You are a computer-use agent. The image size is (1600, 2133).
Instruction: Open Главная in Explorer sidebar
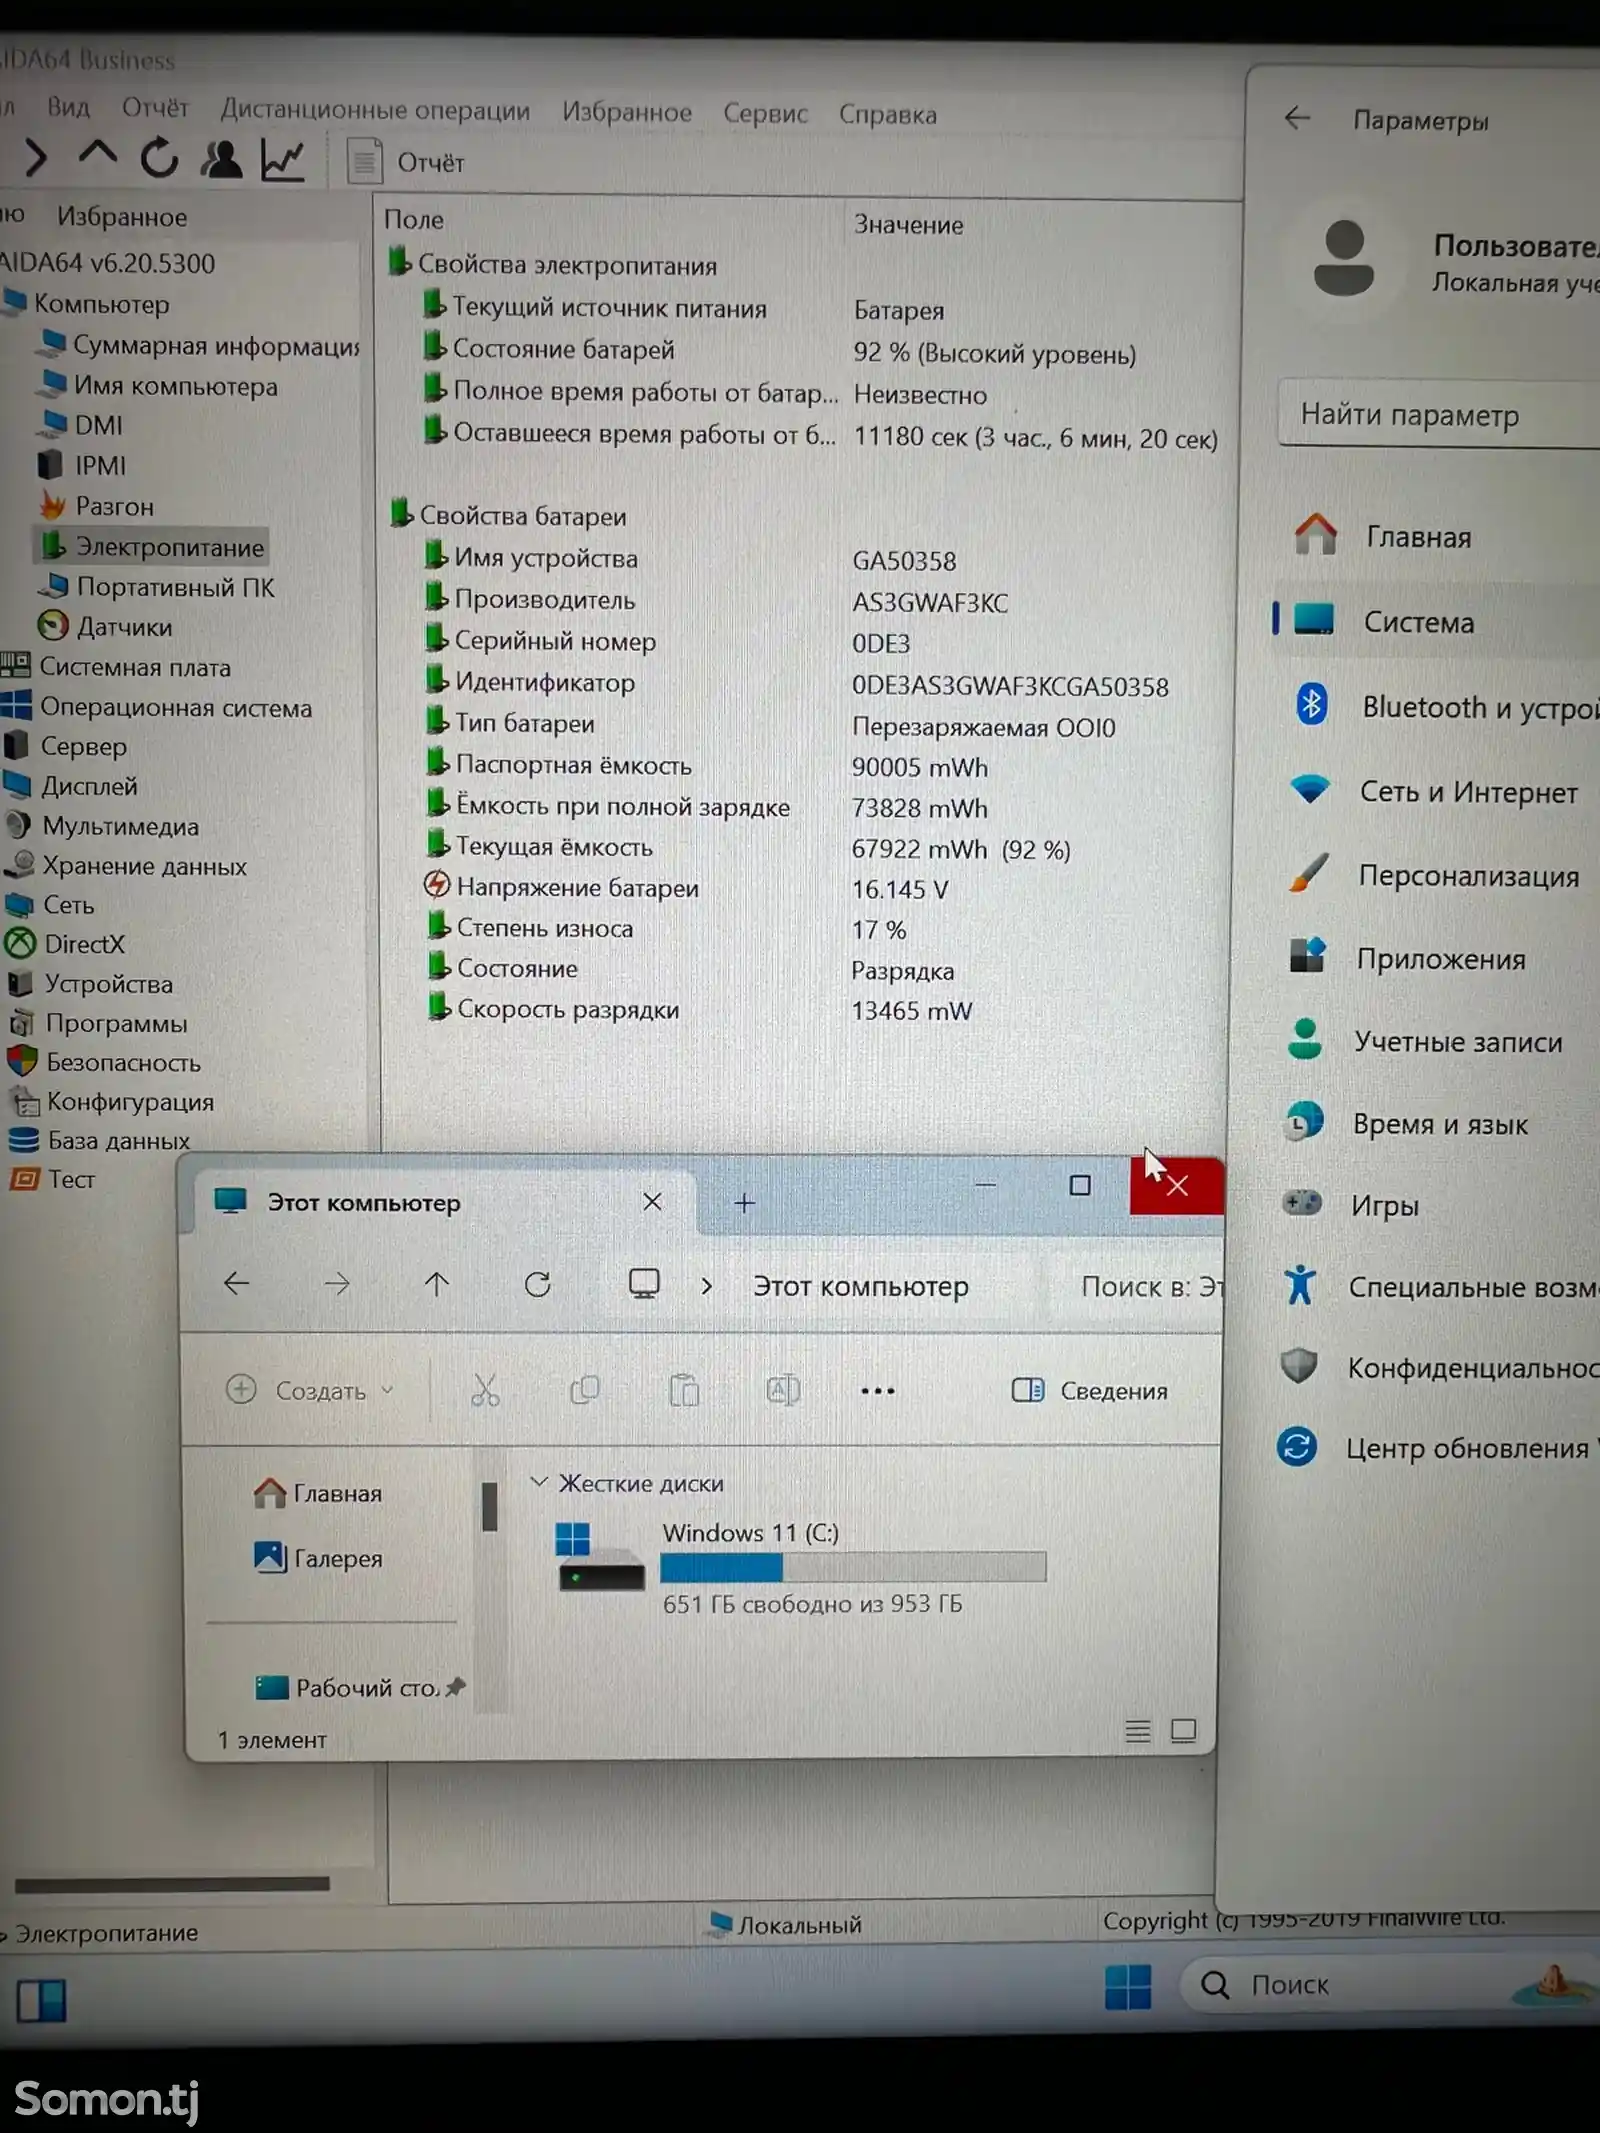(318, 1493)
